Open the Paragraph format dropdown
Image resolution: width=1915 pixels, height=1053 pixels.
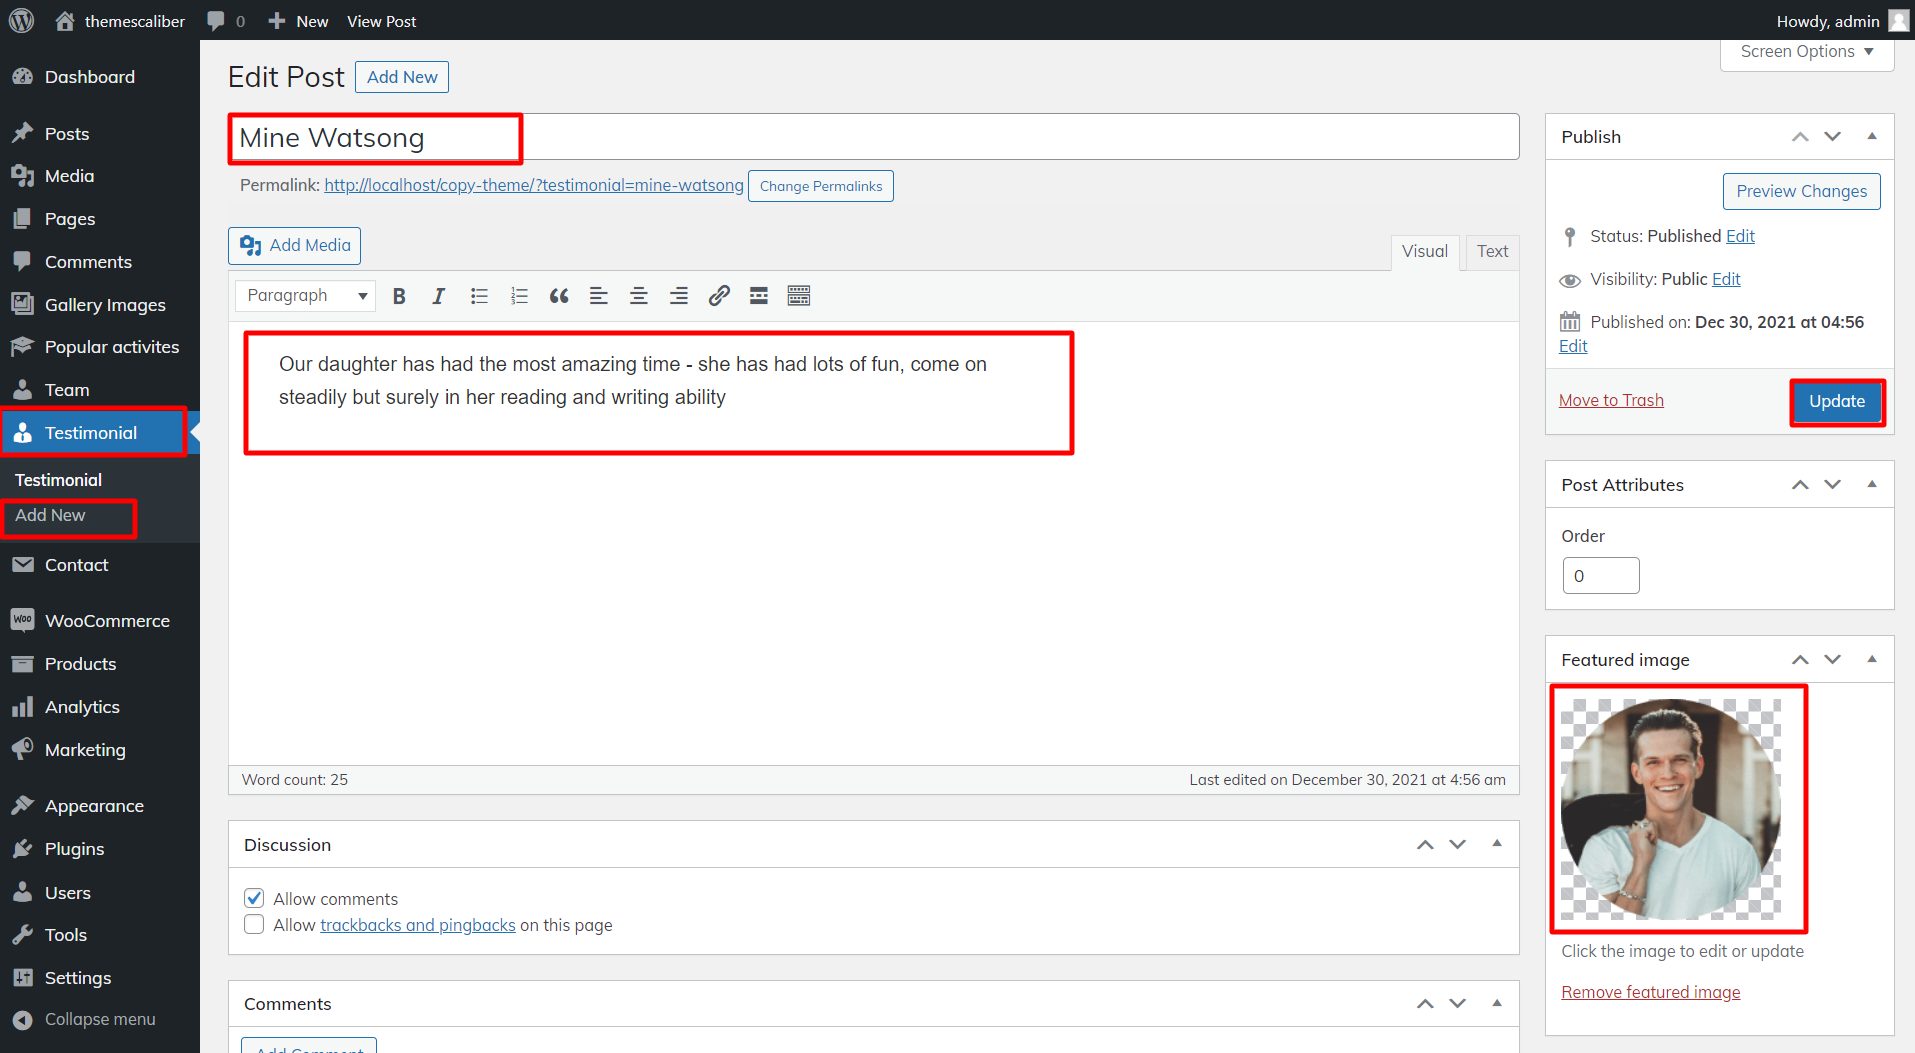point(306,296)
